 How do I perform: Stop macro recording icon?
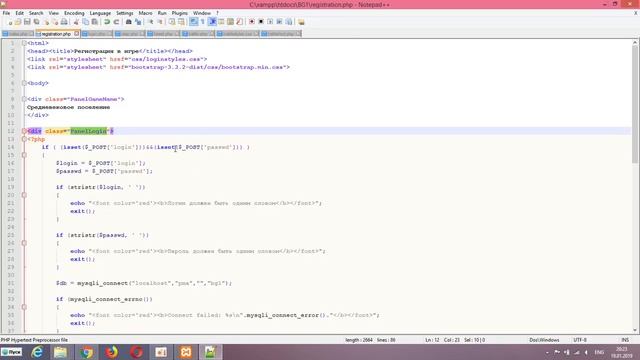click(261, 22)
